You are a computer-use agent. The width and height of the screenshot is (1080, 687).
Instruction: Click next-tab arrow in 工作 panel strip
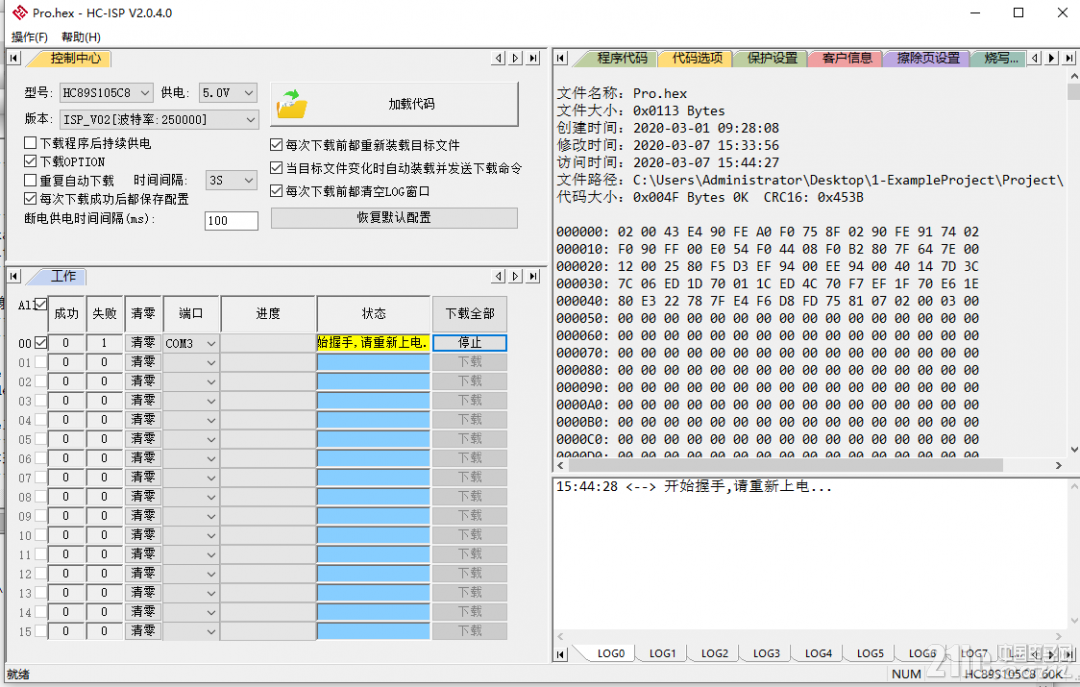(516, 276)
